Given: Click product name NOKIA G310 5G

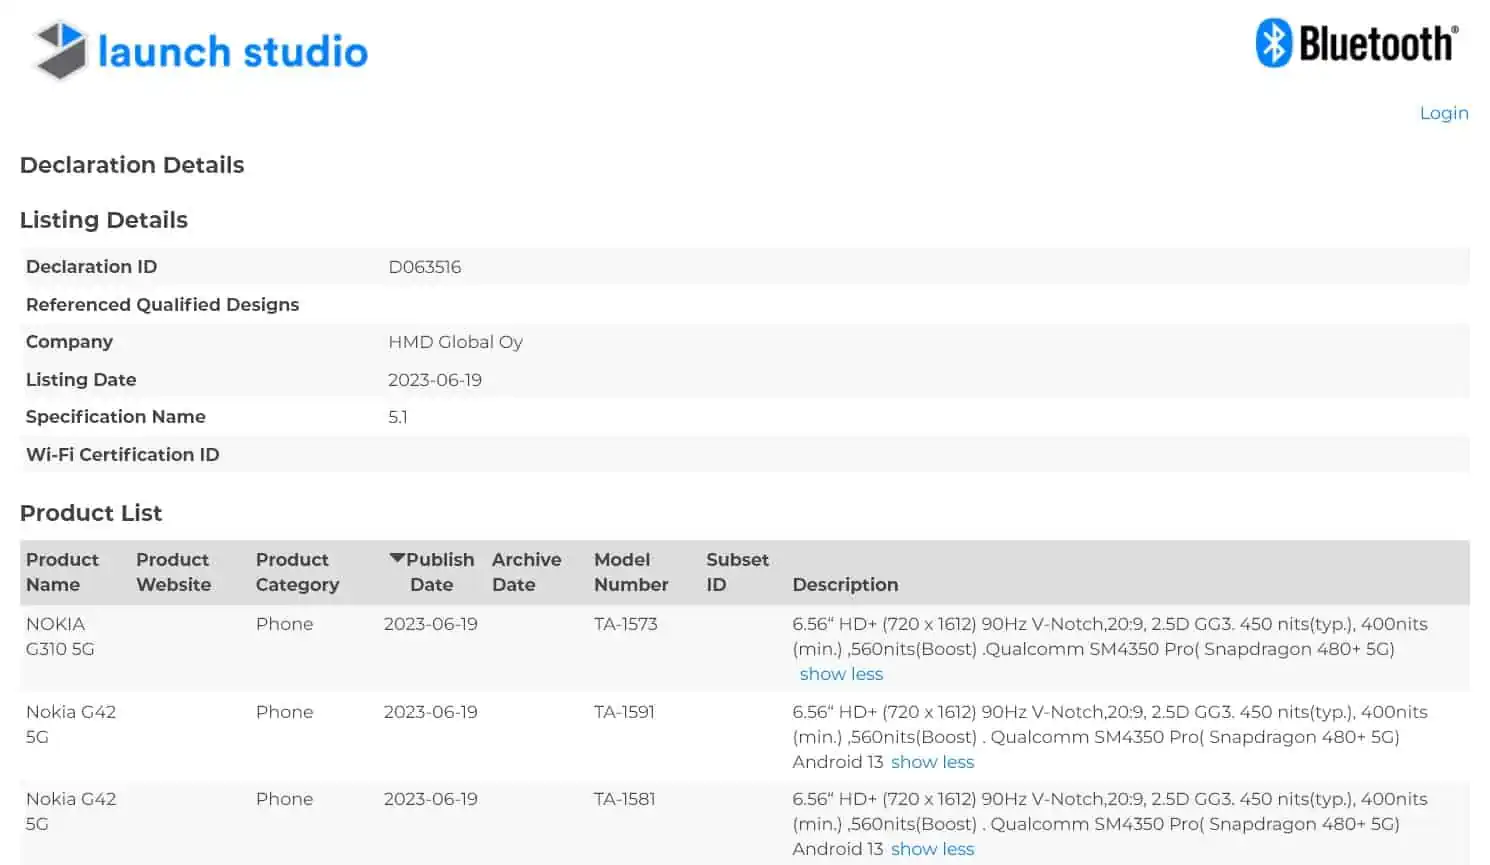Looking at the screenshot, I should tap(60, 636).
